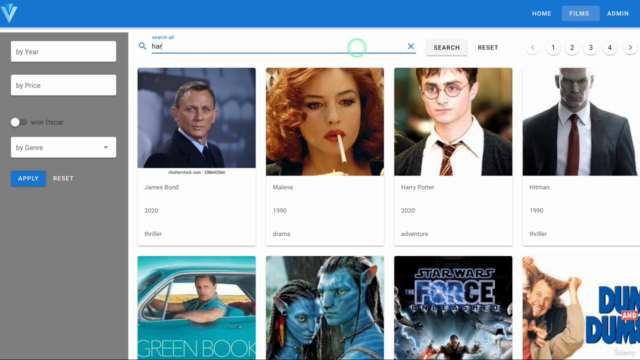
Task: Toggle the won Oscar switch
Action: coord(18,122)
